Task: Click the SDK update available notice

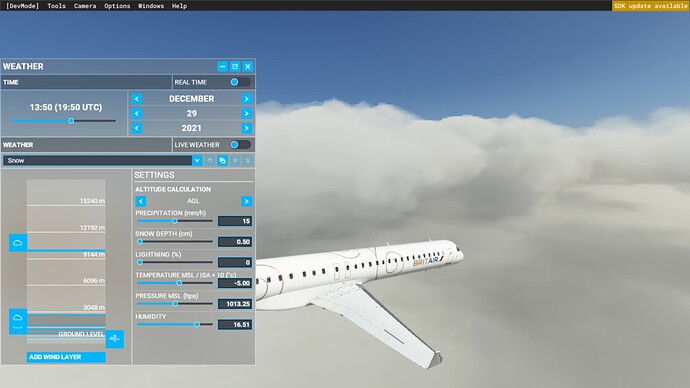Action: point(651,6)
